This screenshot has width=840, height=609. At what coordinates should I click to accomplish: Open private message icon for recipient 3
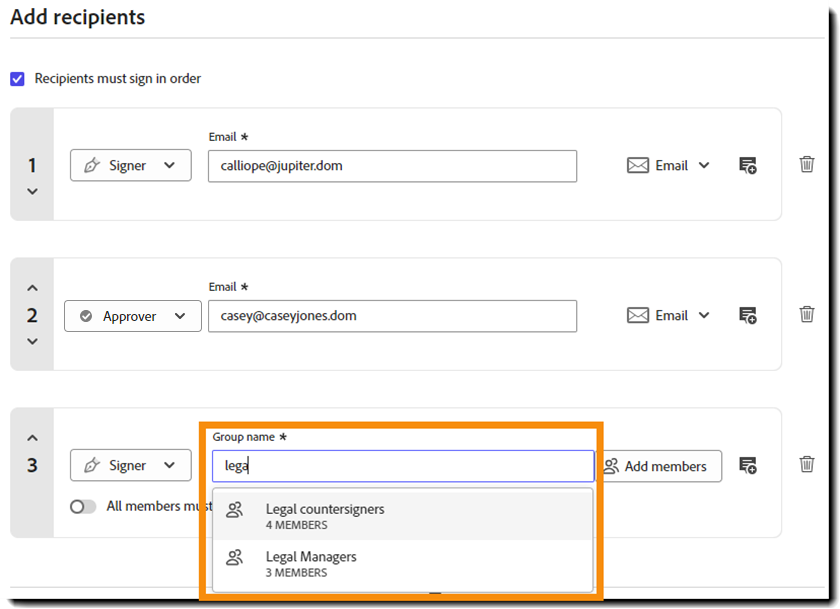pyautogui.click(x=747, y=465)
